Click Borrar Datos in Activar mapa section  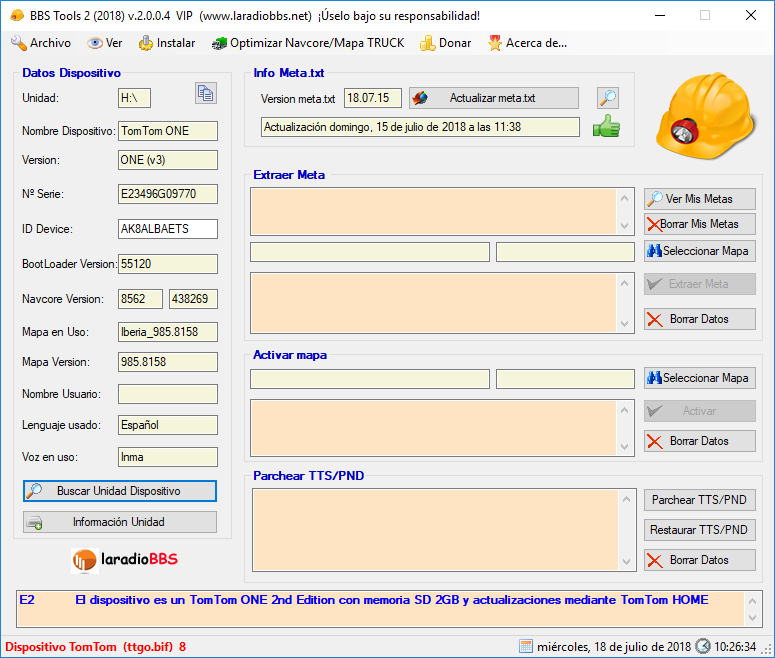click(699, 441)
